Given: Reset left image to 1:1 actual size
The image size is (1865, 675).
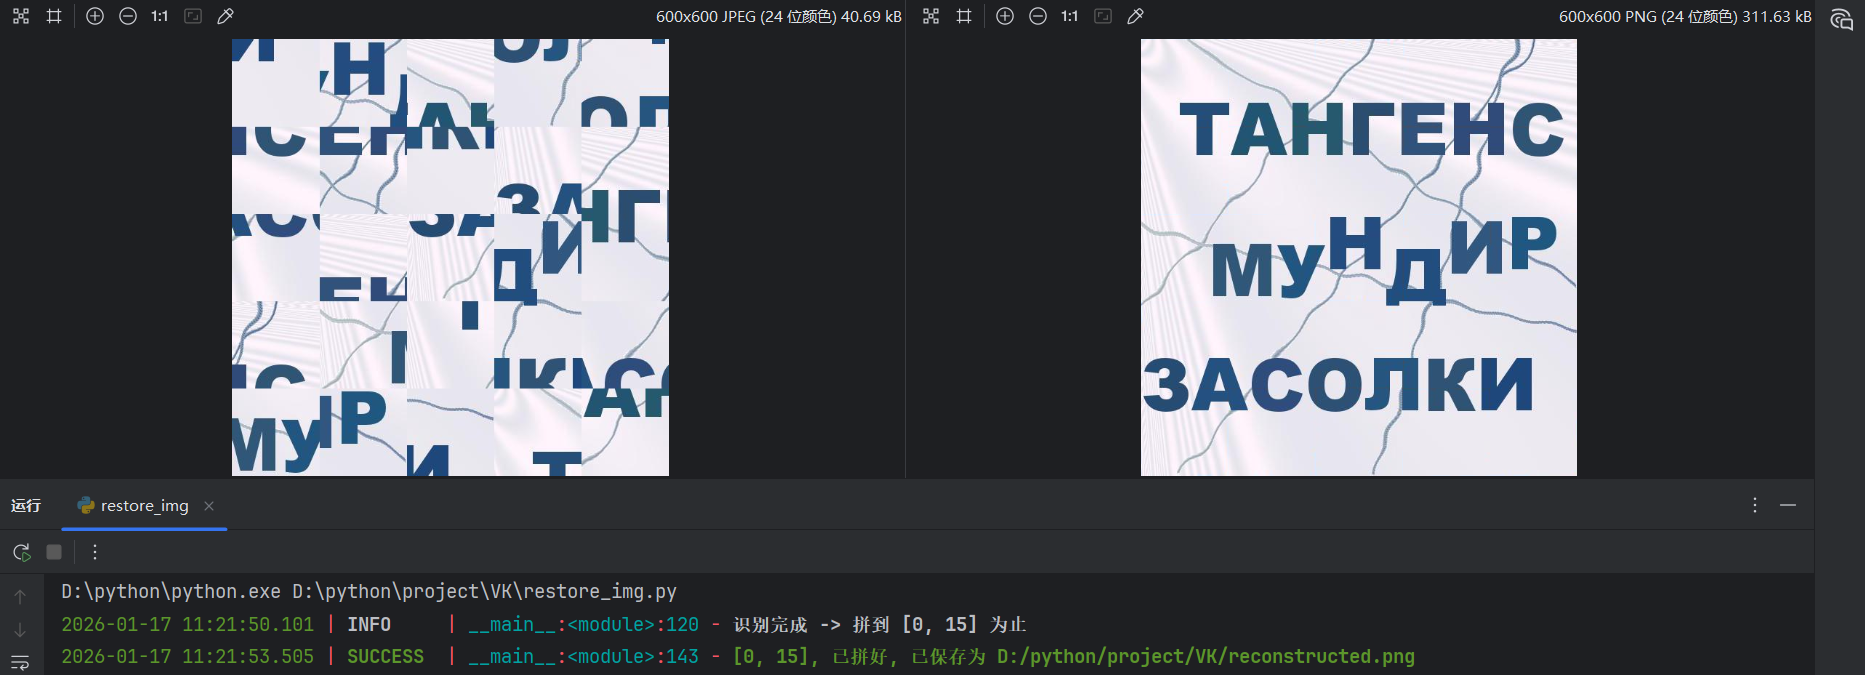Looking at the screenshot, I should (160, 16).
